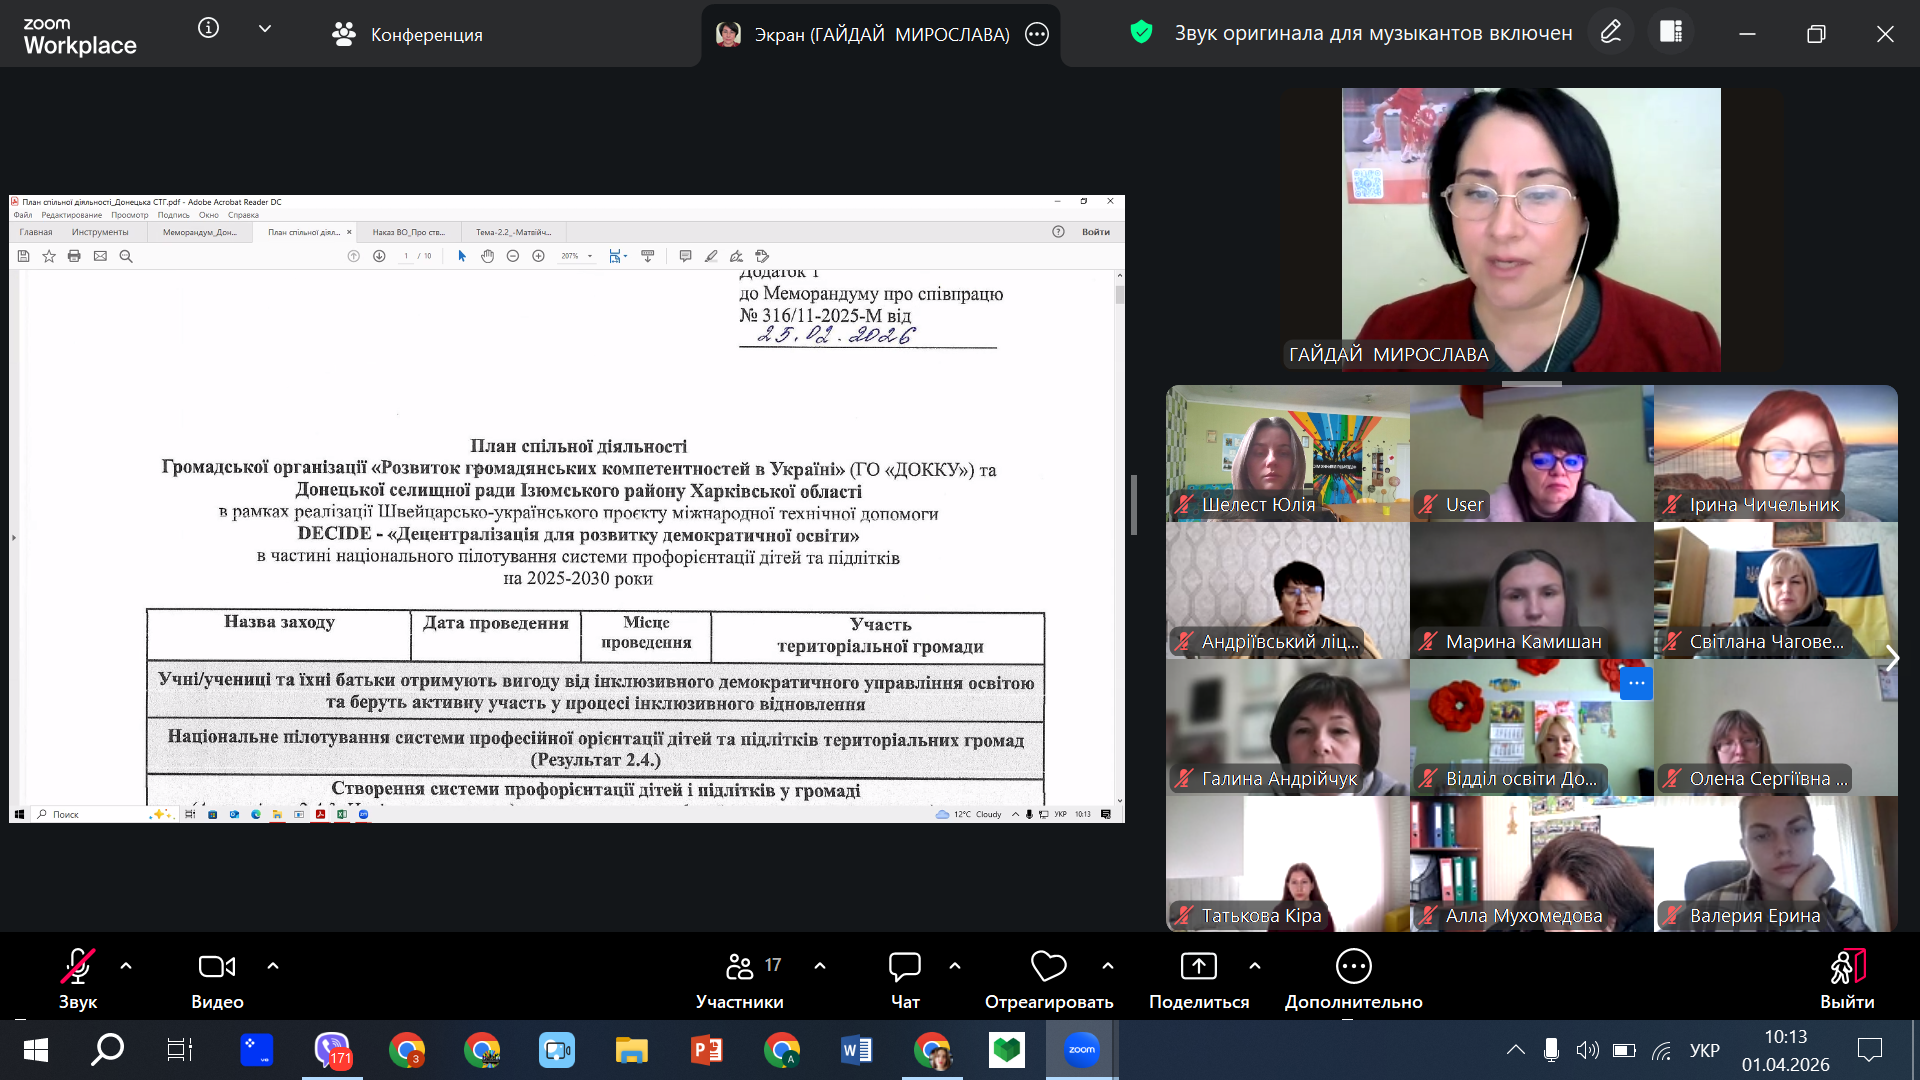Viewport: 1920px width, 1080px height.
Task: Open dropdown chevron next to Zoom Workplace
Action: click(265, 29)
